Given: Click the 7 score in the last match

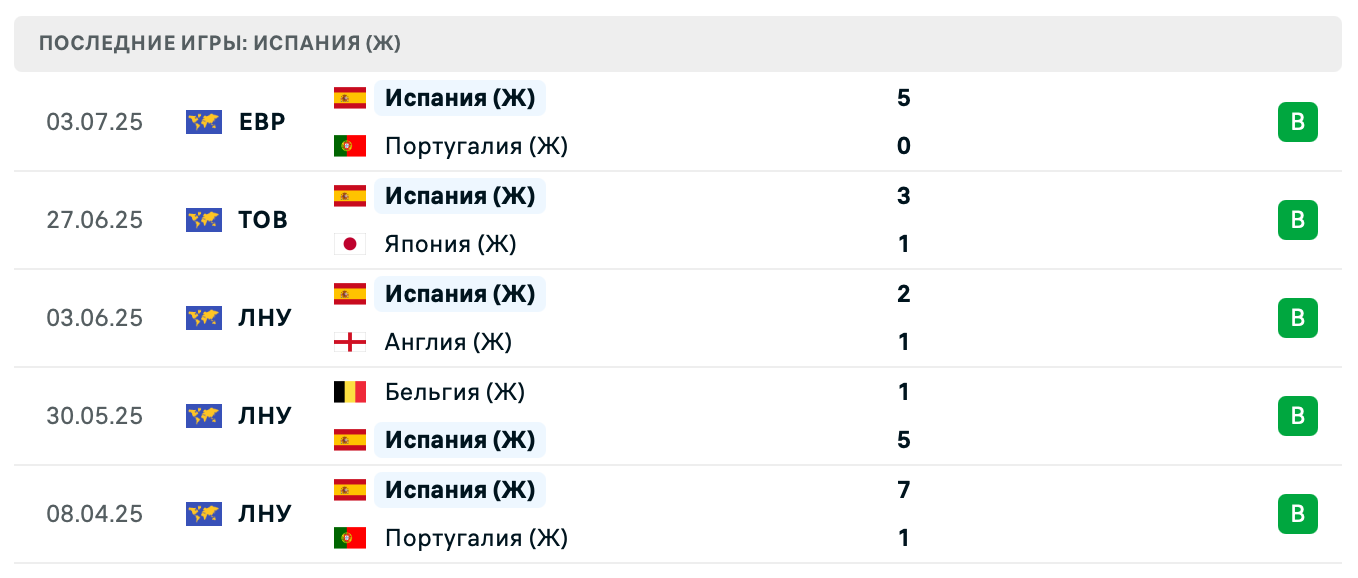Looking at the screenshot, I should point(904,490).
